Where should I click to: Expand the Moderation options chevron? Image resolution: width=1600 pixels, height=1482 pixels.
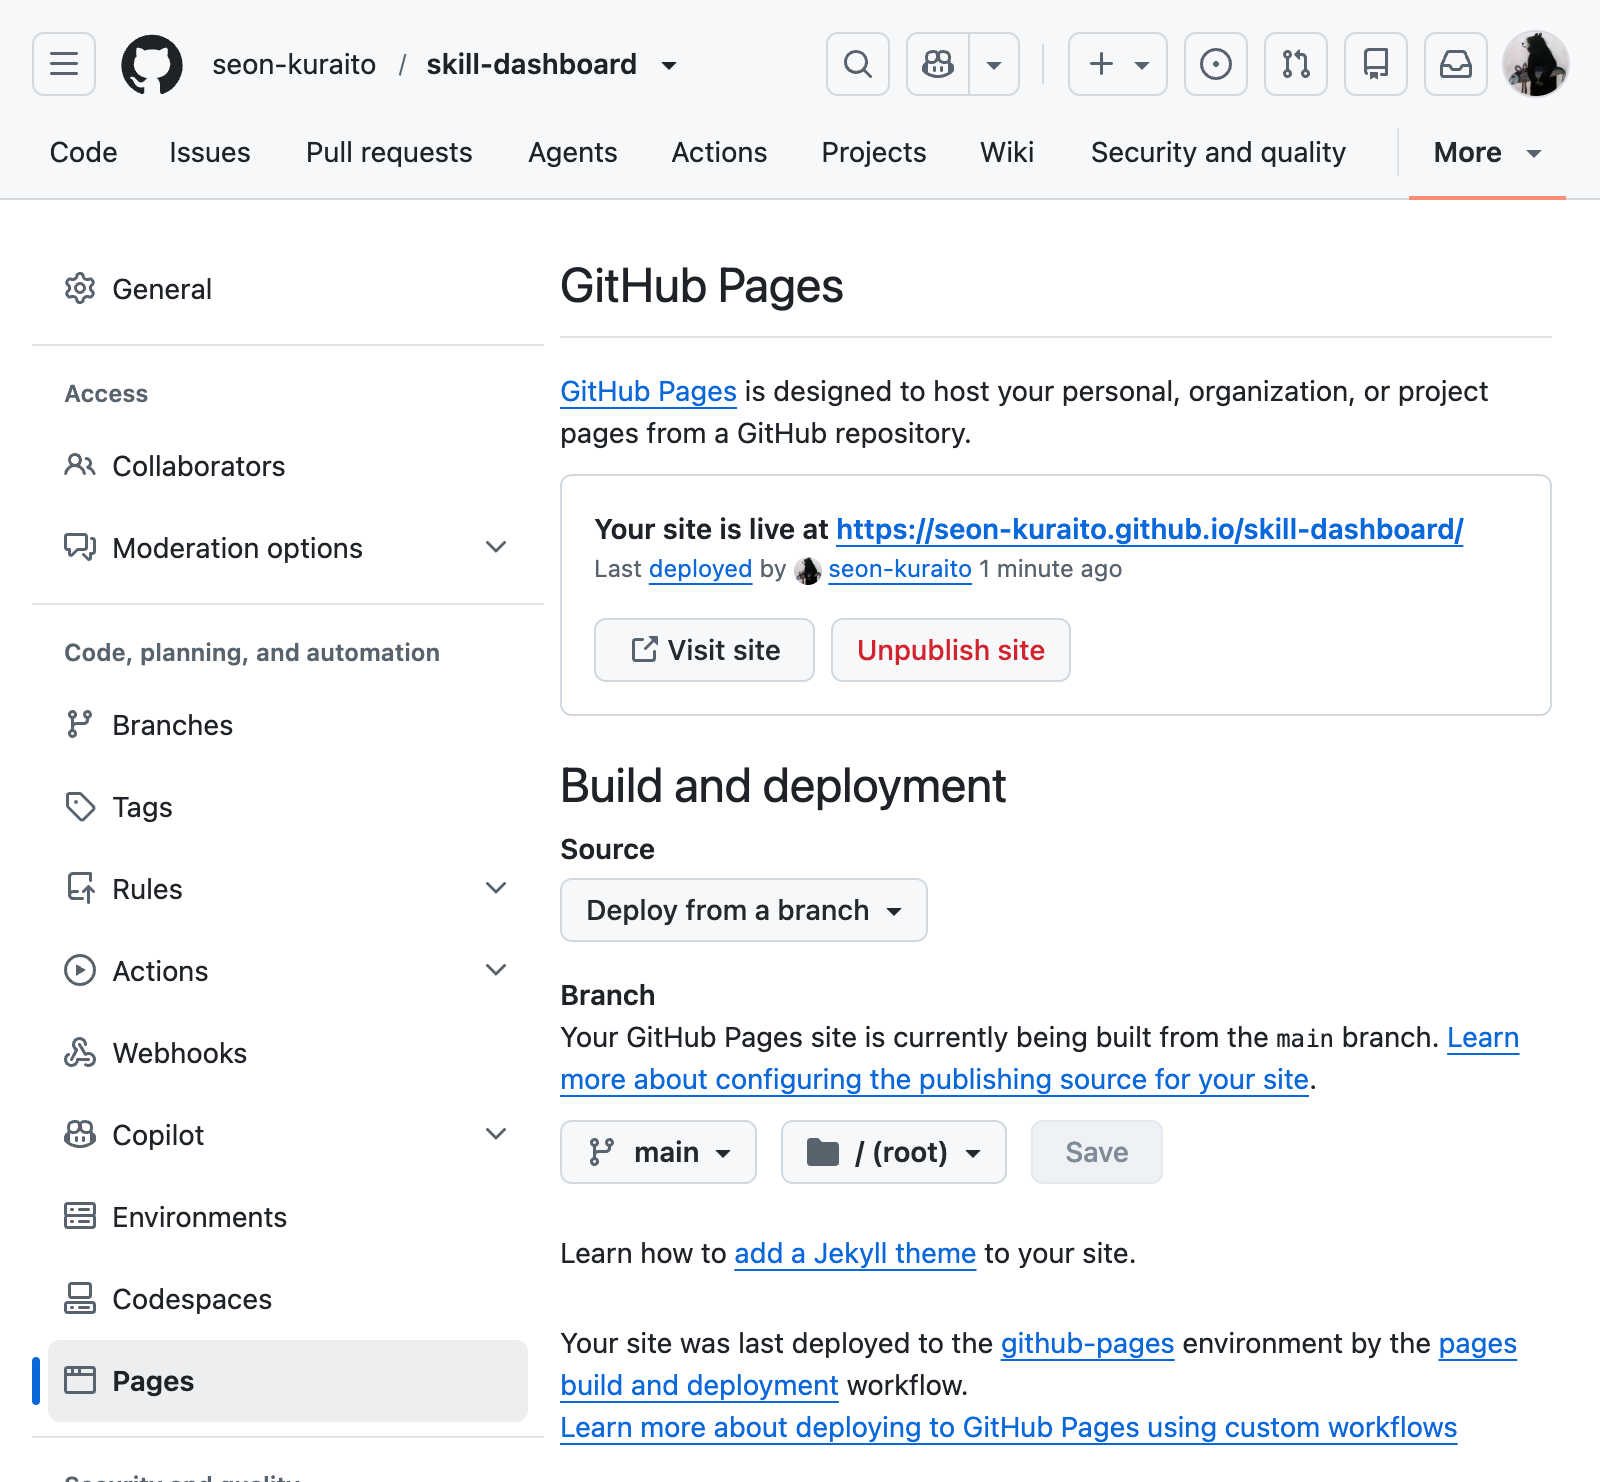(x=496, y=547)
